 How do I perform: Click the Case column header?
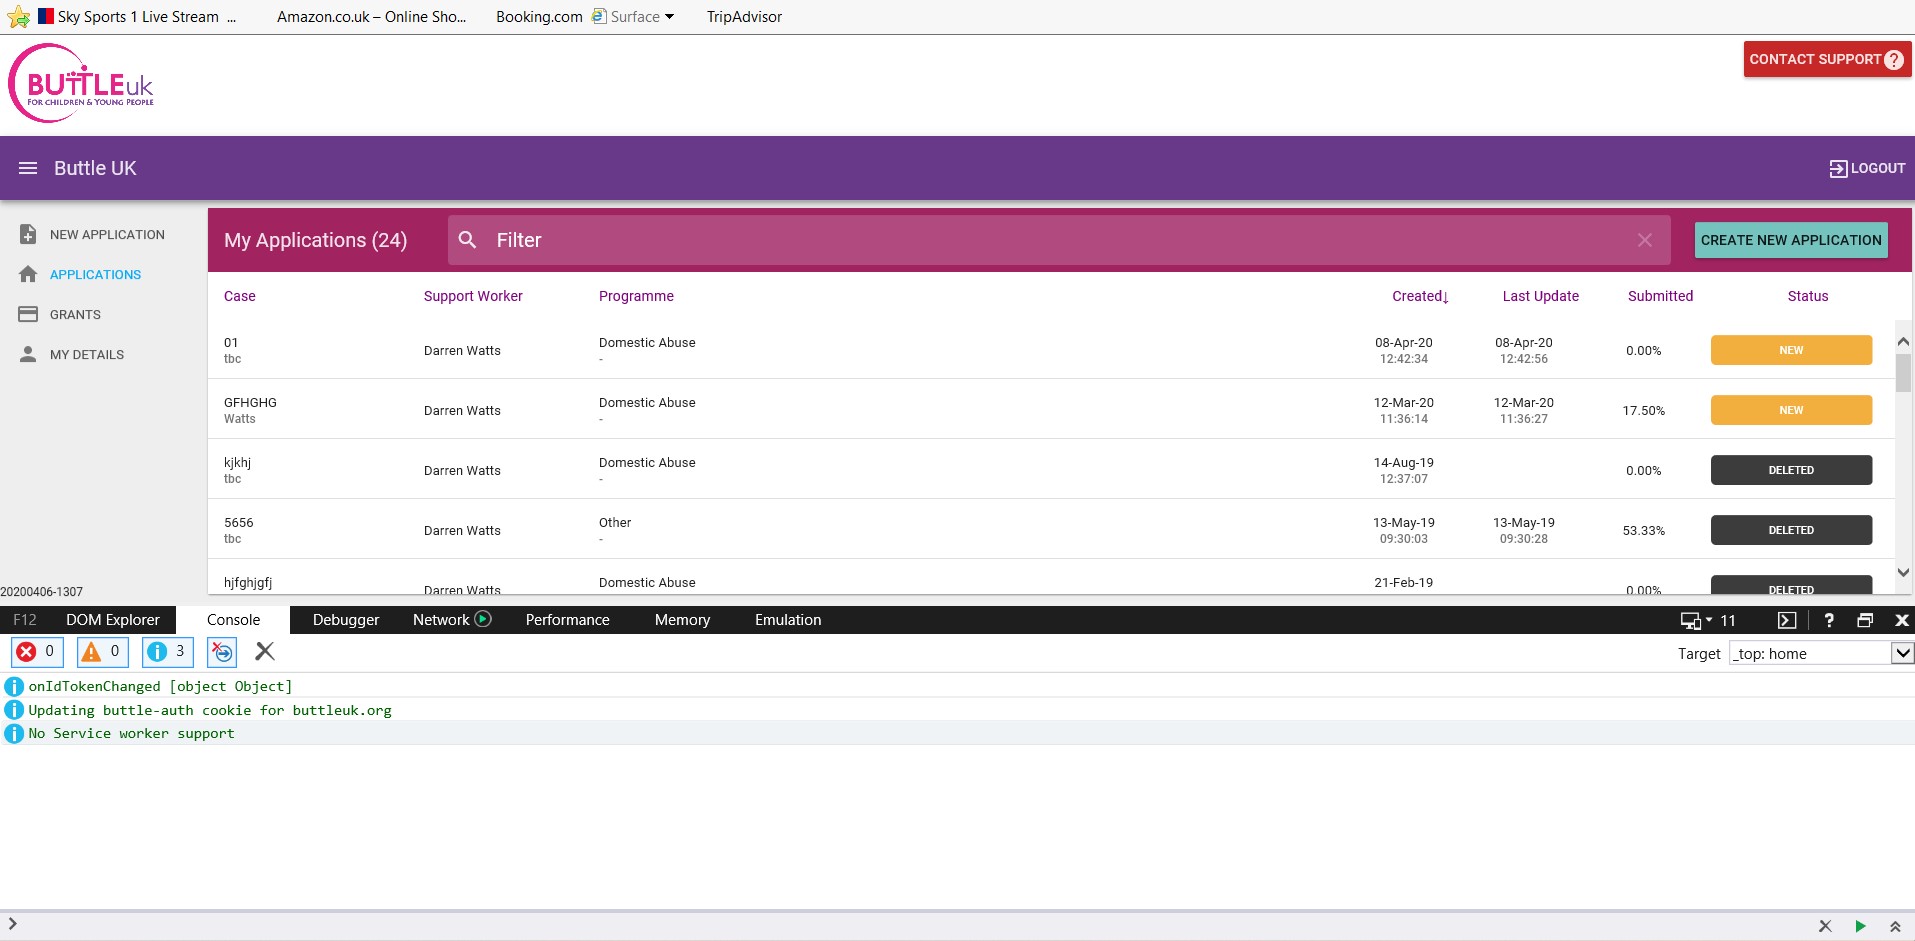tap(240, 296)
